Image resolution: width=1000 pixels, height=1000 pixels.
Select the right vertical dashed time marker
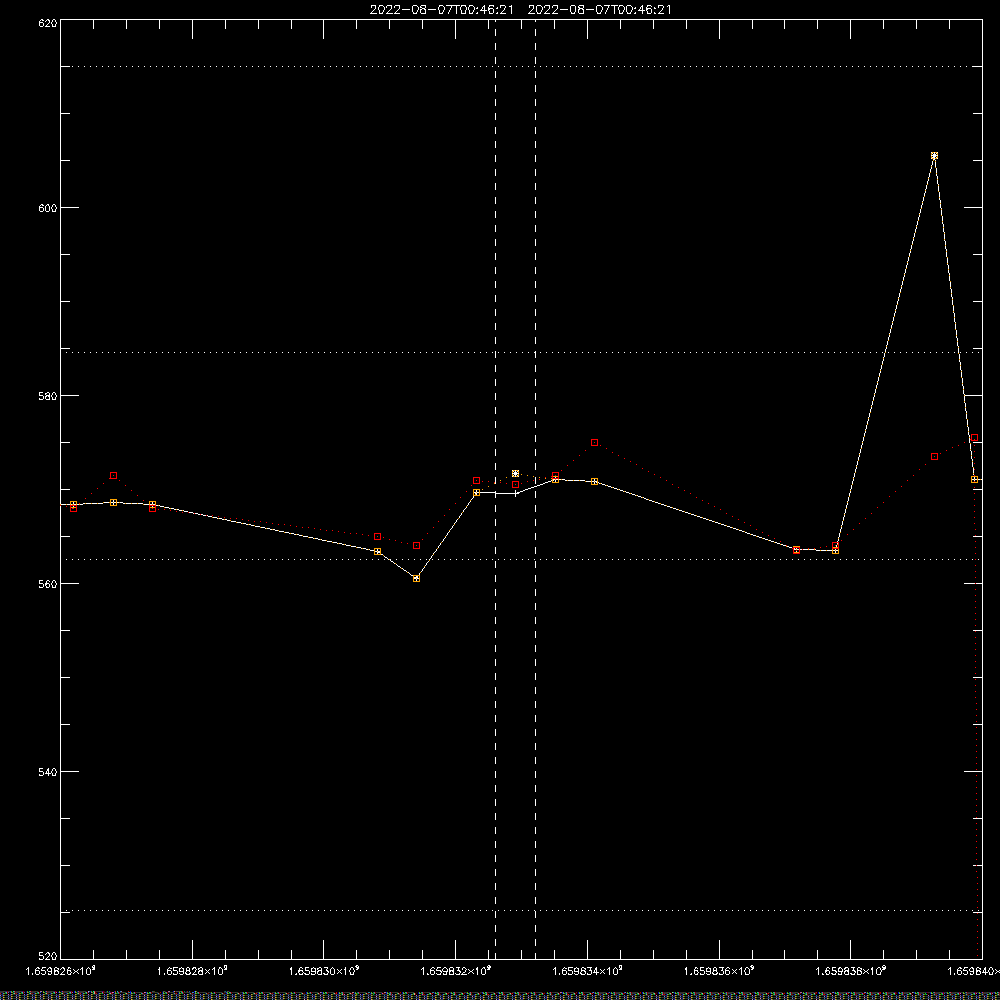pos(535,489)
